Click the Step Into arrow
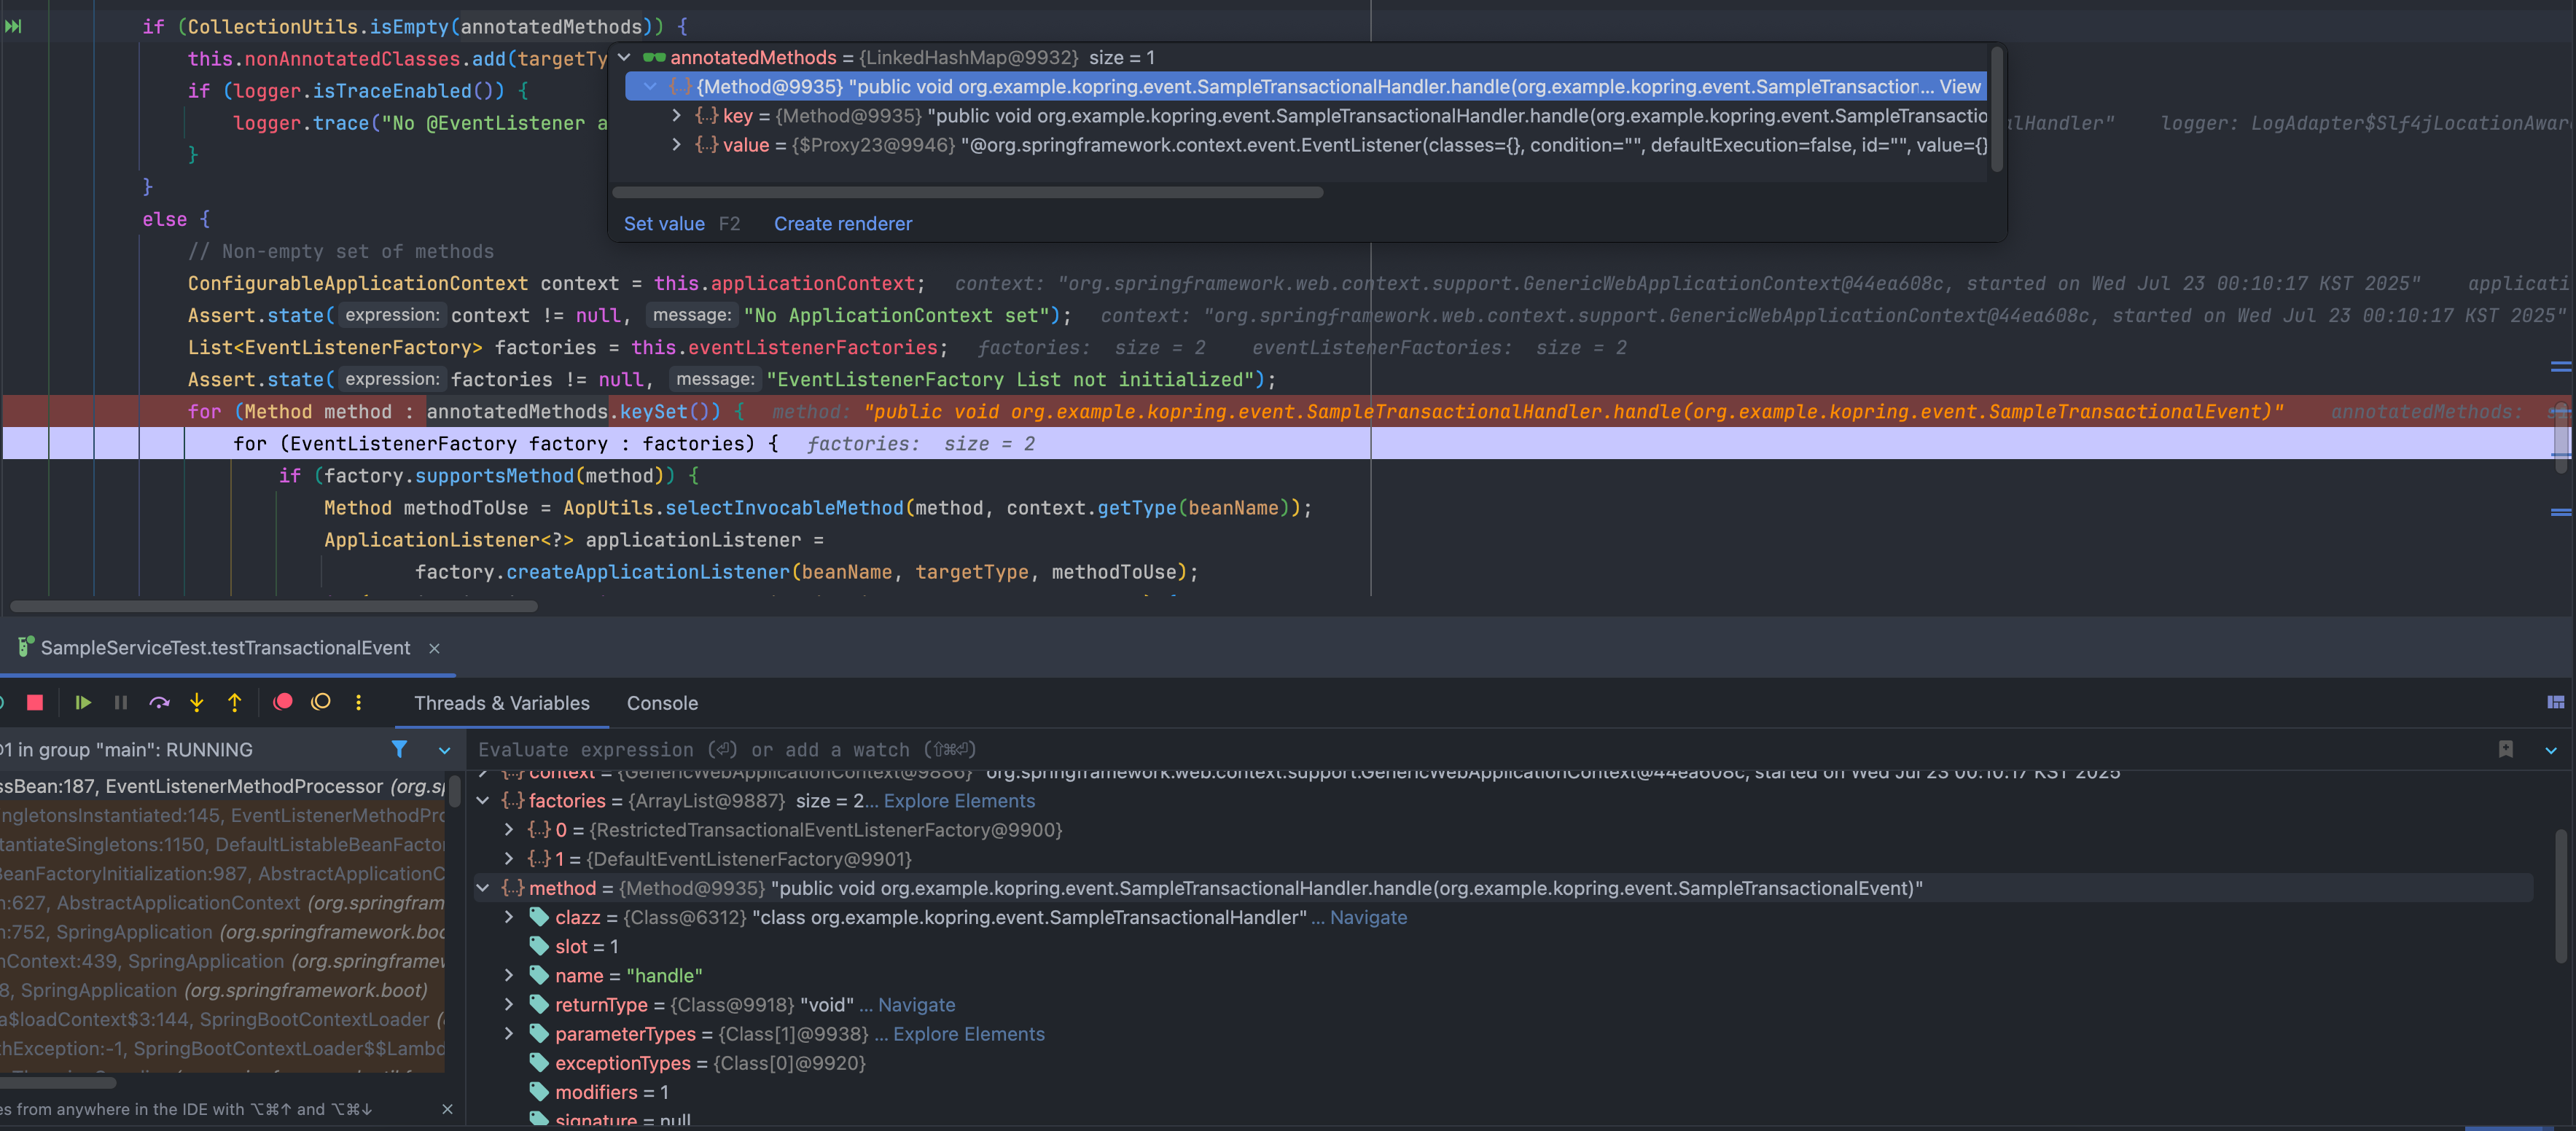The height and width of the screenshot is (1131, 2576). [x=197, y=702]
